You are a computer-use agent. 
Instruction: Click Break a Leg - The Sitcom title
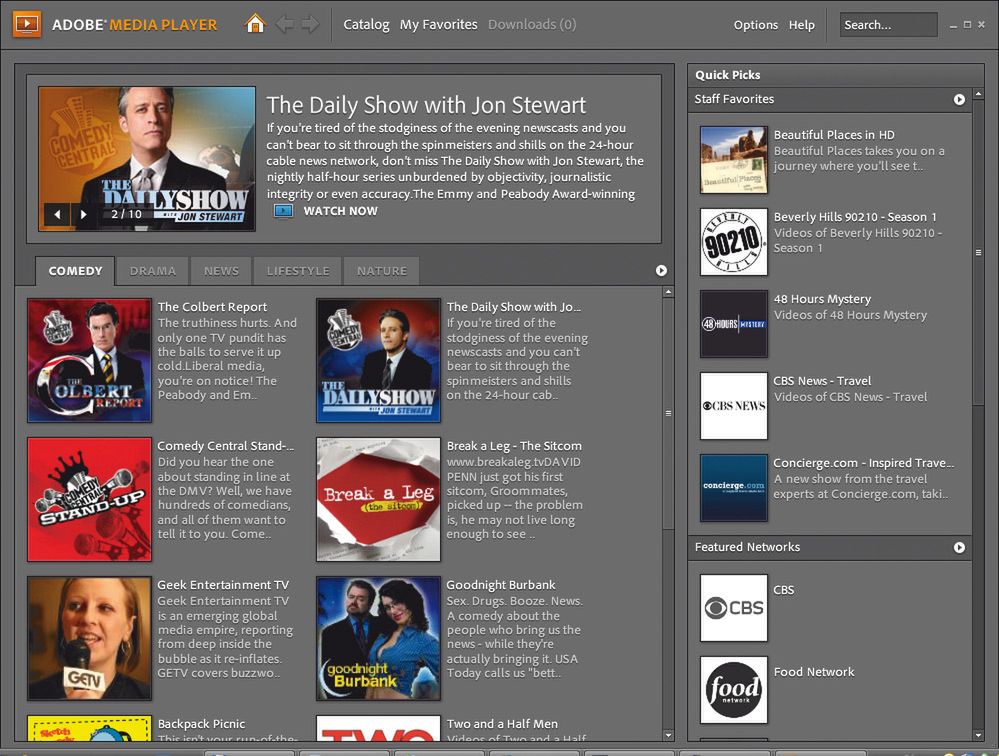pos(514,446)
